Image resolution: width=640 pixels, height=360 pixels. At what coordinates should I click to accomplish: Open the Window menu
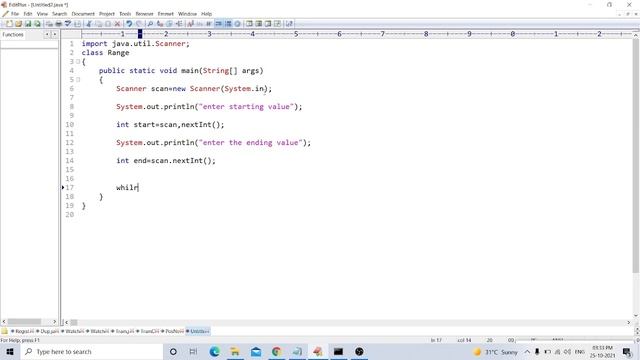(x=187, y=14)
